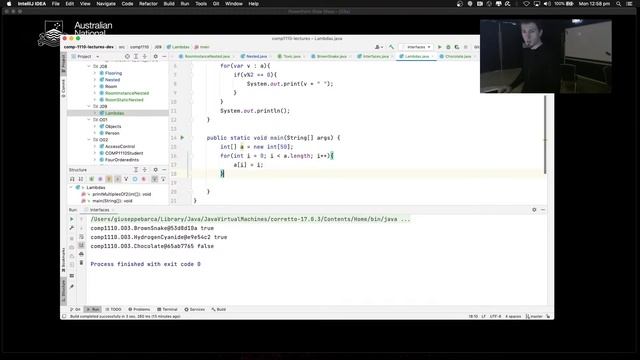Select main(String[]) in Structure tree
This screenshot has height=360, width=640.
point(112,201)
